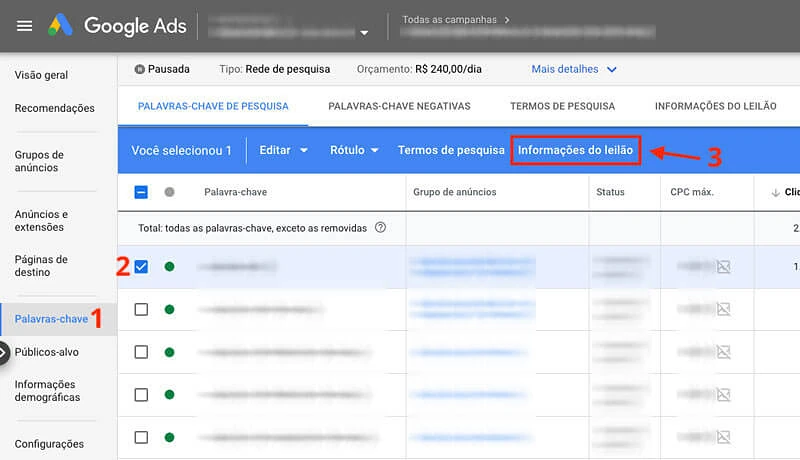Switch to Informações do leilão tab
The height and width of the screenshot is (460, 800).
coord(715,106)
